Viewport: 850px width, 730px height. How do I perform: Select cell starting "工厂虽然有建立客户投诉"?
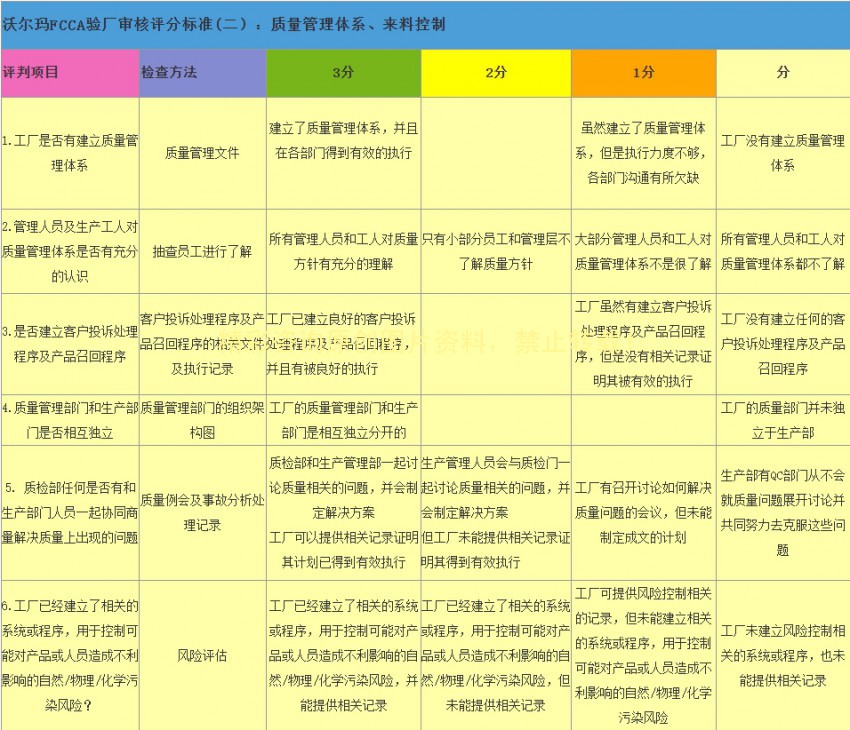pyautogui.click(x=643, y=344)
